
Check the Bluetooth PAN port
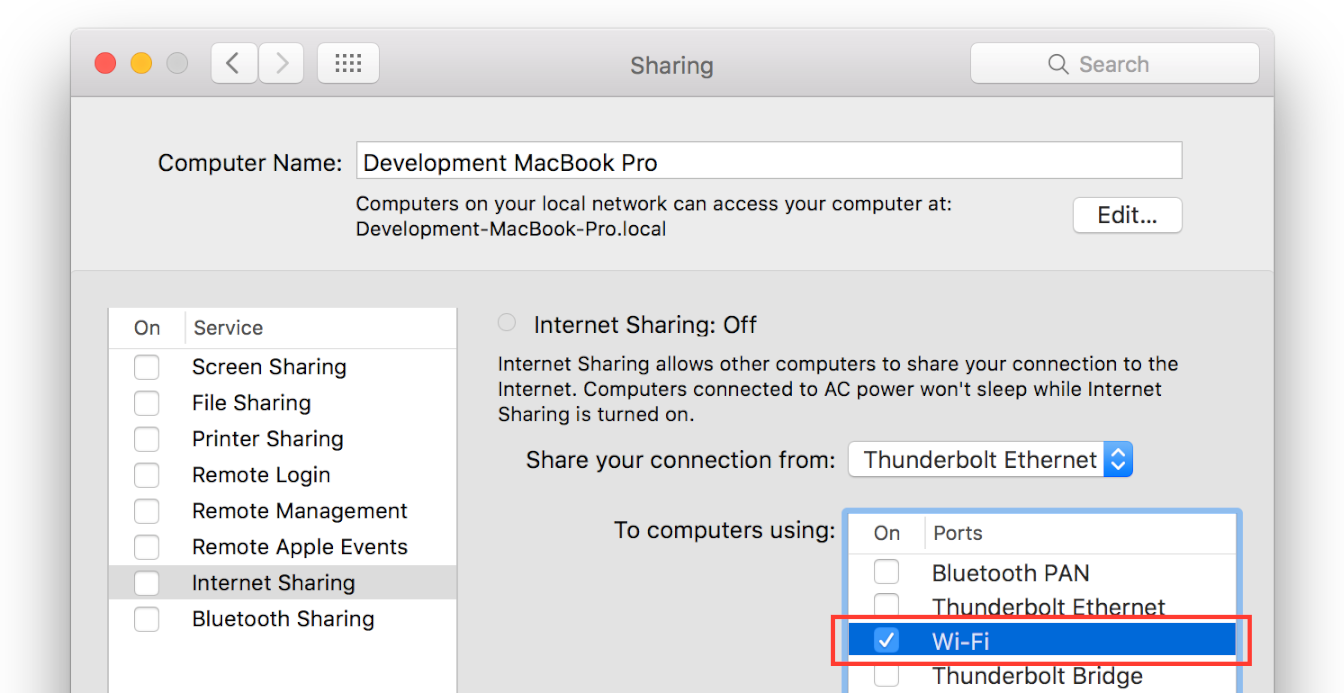coord(886,572)
